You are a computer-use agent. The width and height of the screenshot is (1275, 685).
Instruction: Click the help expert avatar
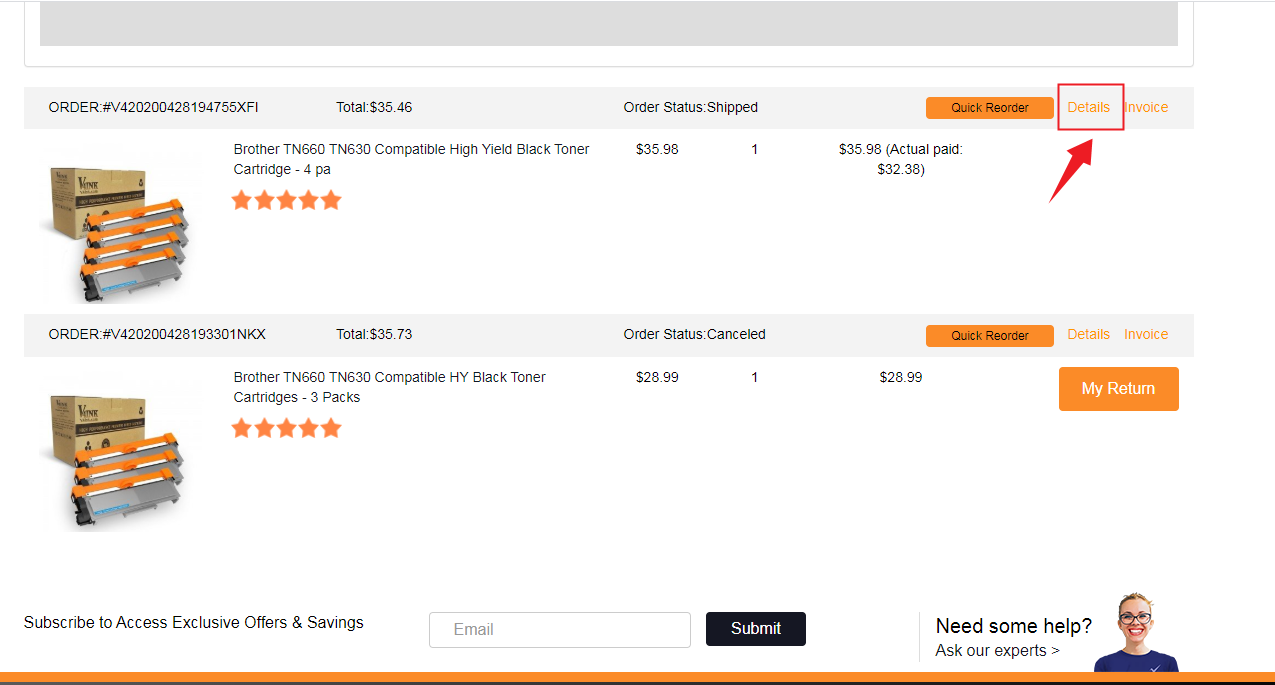pyautogui.click(x=1137, y=632)
